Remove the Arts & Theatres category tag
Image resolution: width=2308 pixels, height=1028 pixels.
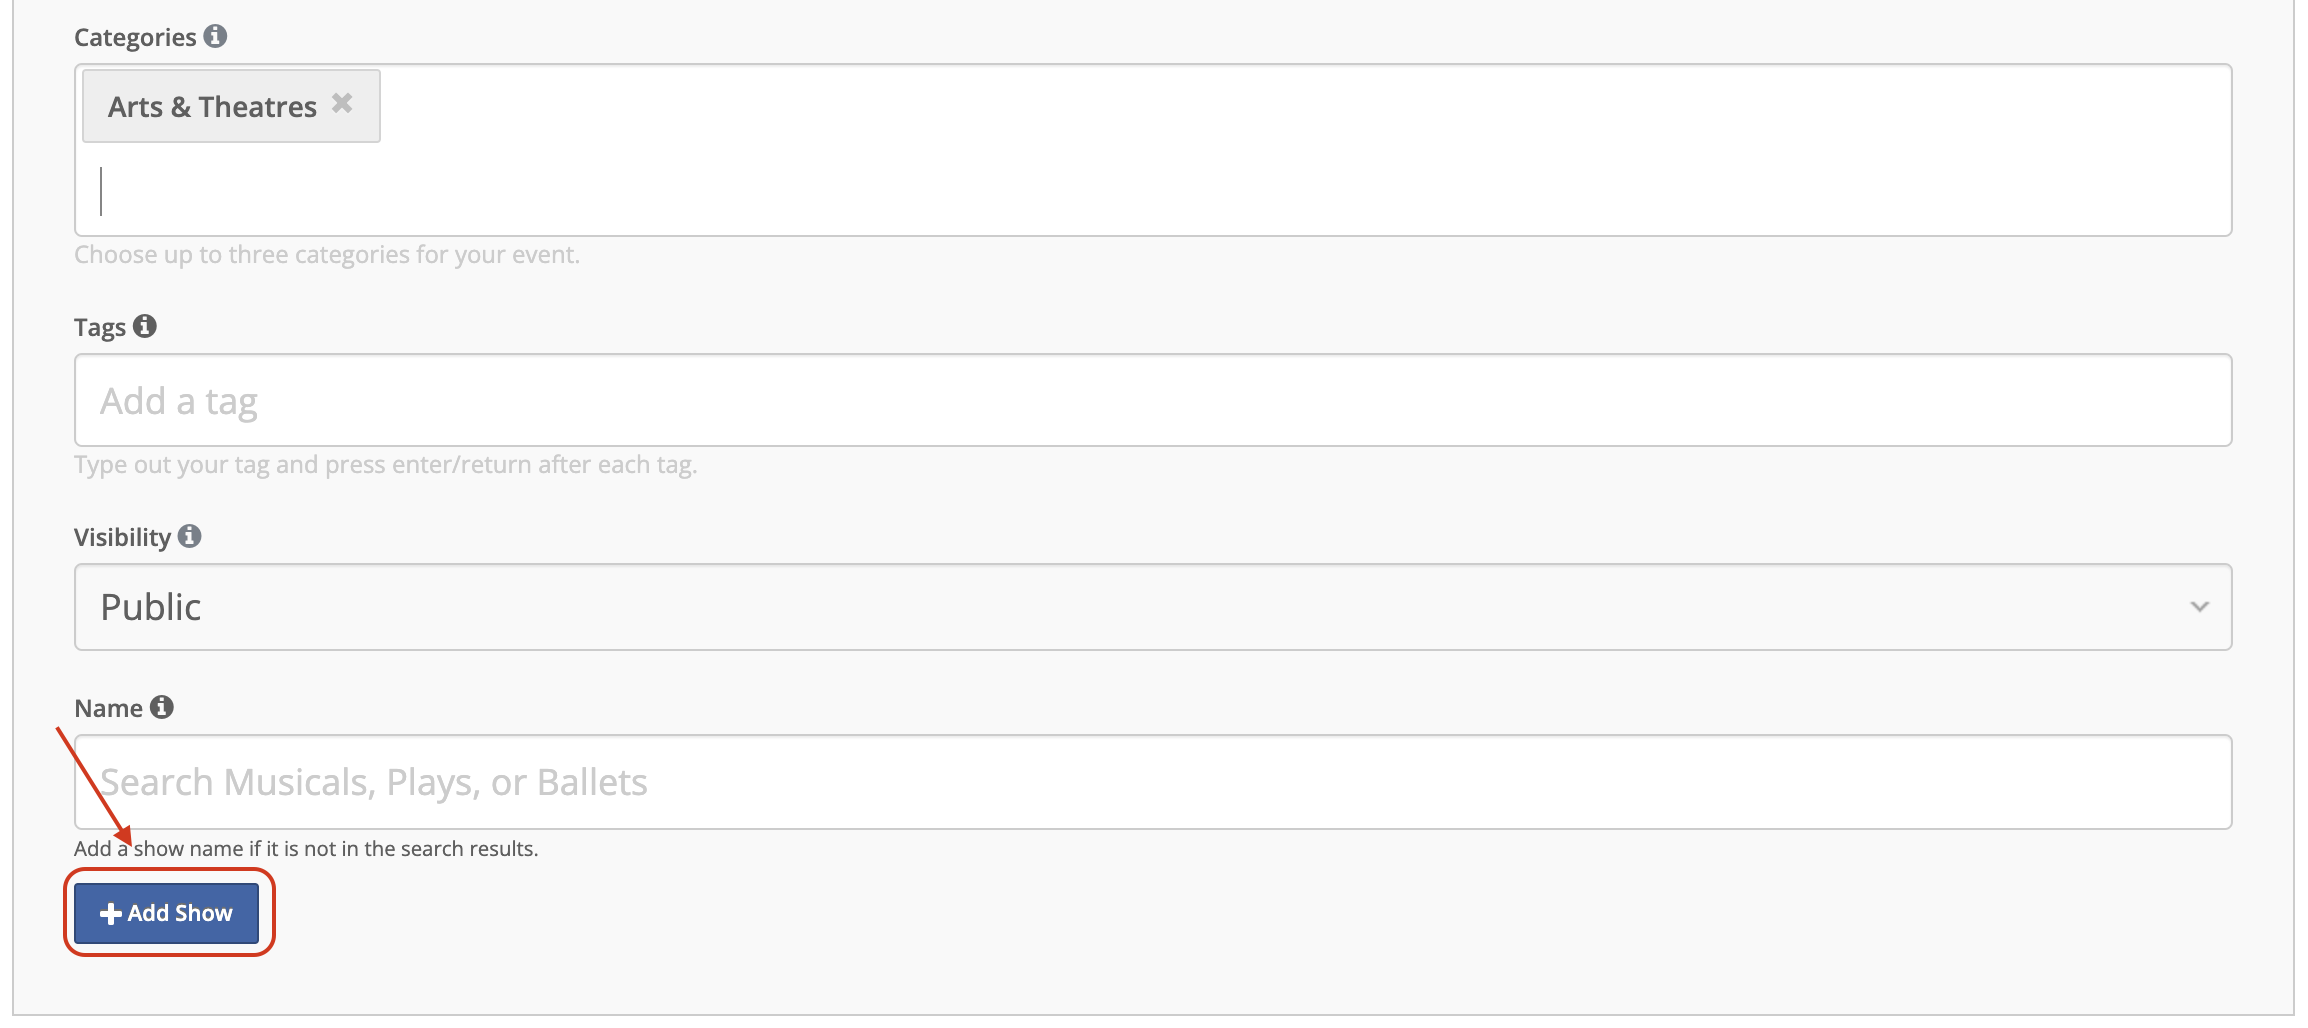tap(342, 103)
